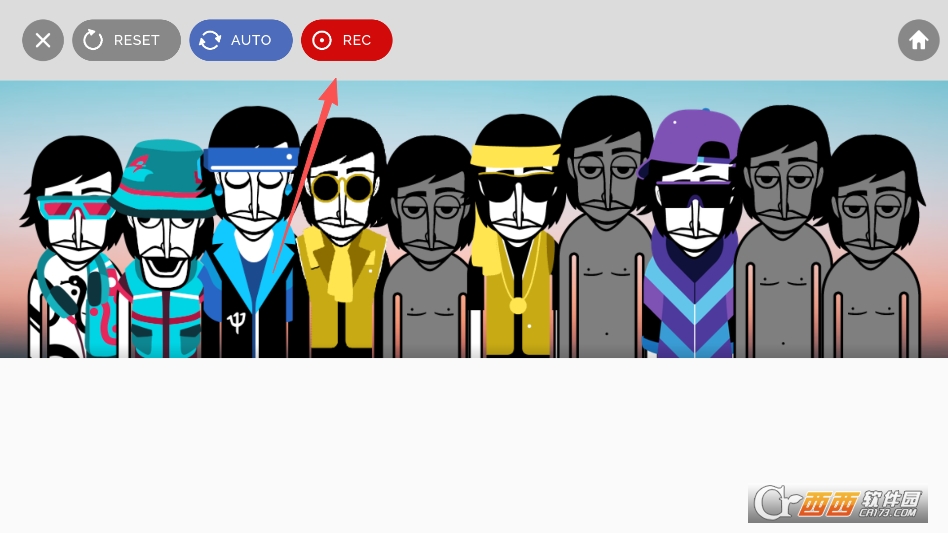Viewport: 948px width, 533px height.
Task: Toggle AUTO mode on
Action: pos(240,40)
